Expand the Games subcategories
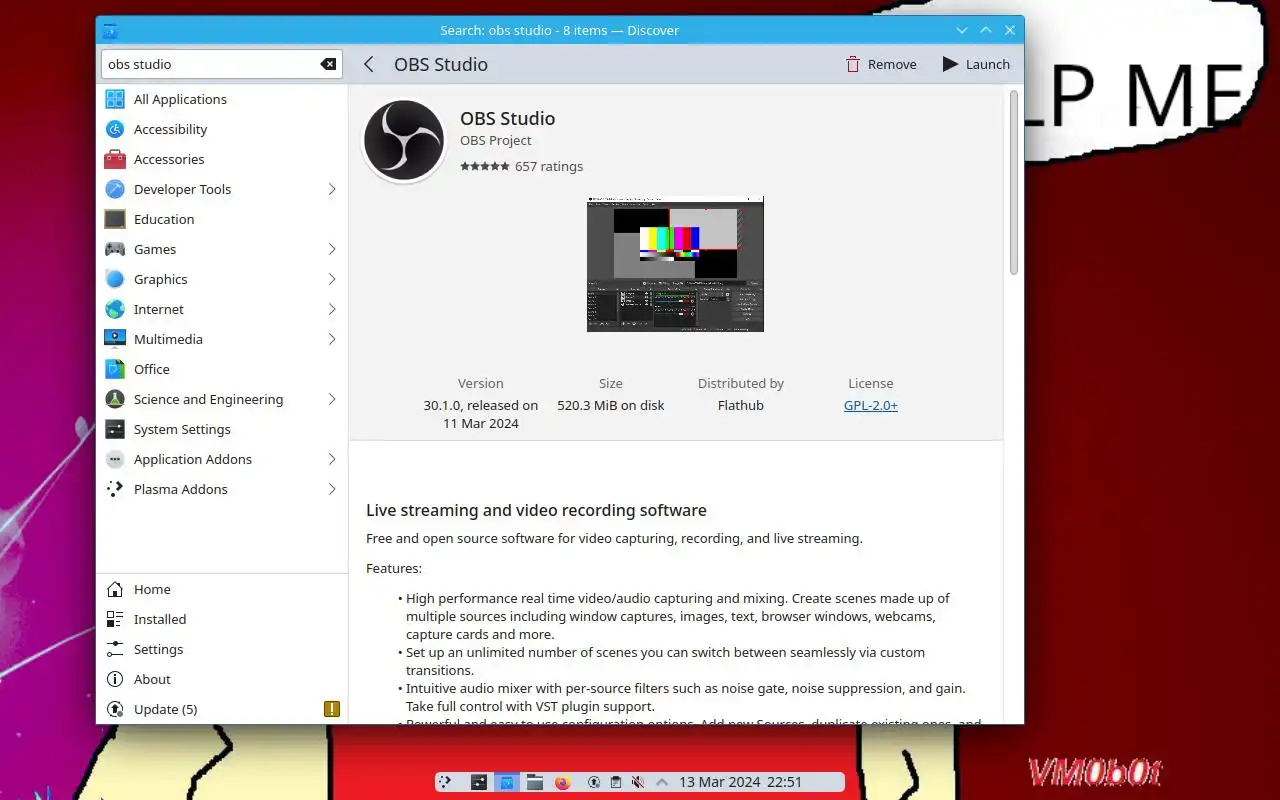 coord(332,249)
